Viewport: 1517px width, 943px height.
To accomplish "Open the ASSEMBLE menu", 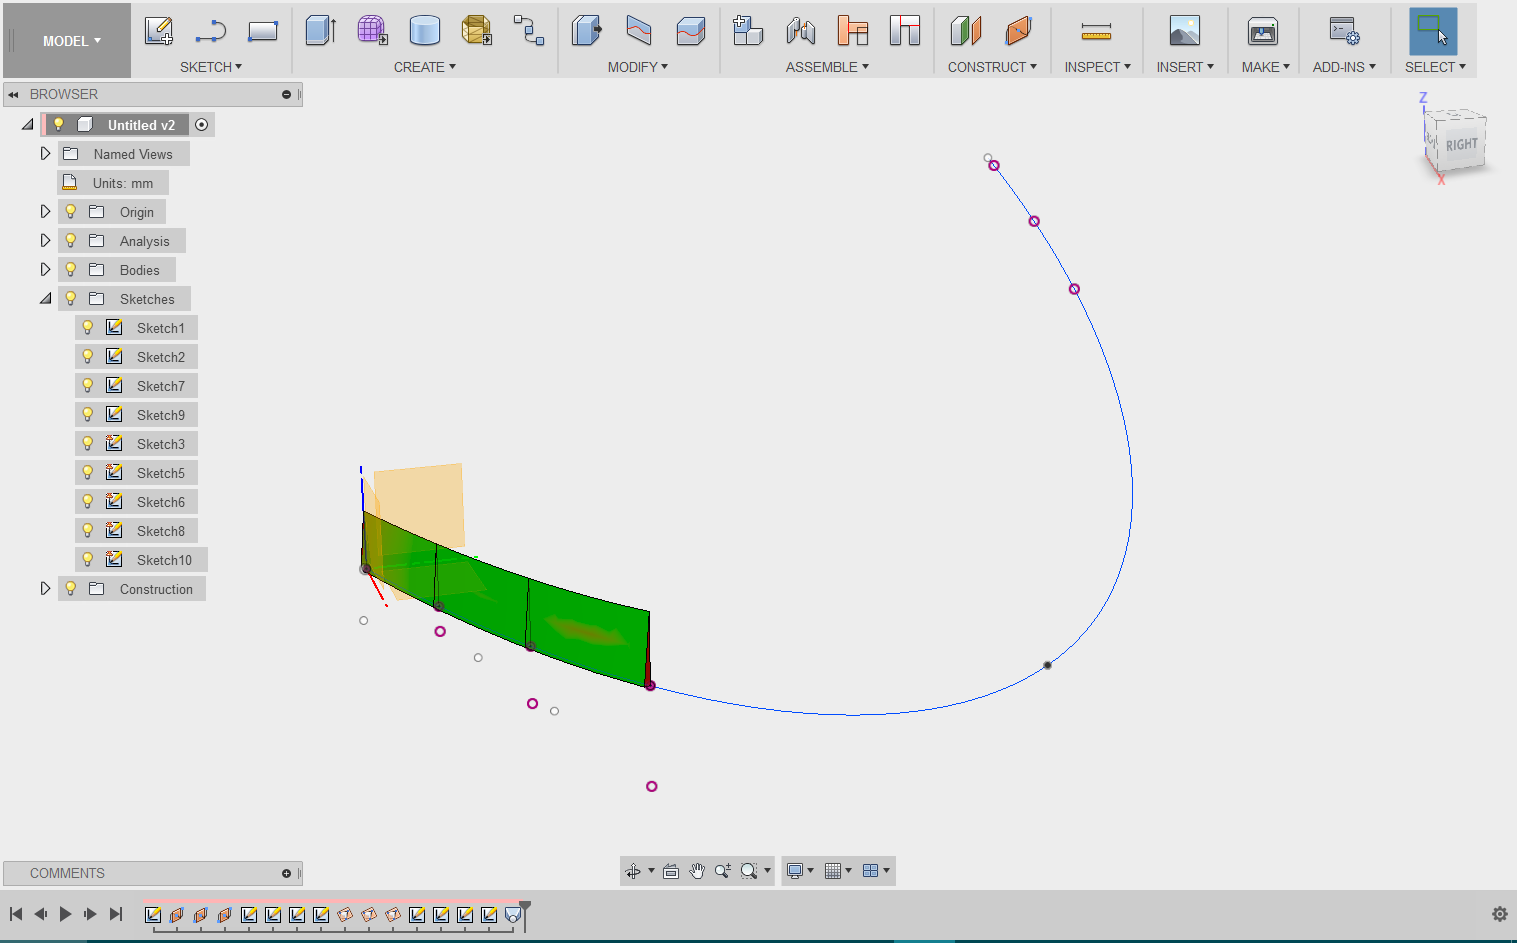I will click(827, 67).
